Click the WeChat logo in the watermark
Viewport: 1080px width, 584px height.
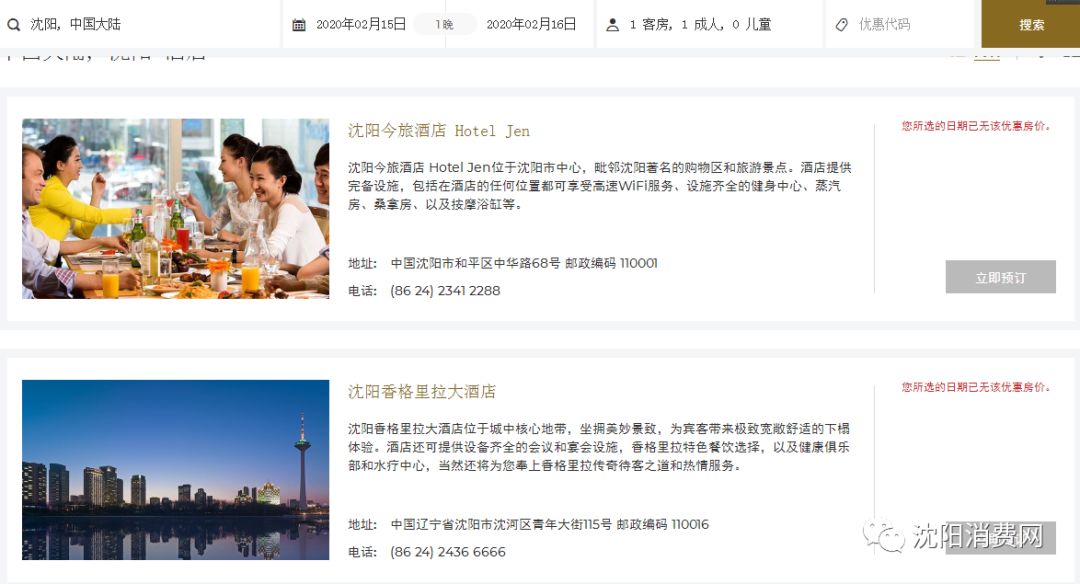click(884, 536)
